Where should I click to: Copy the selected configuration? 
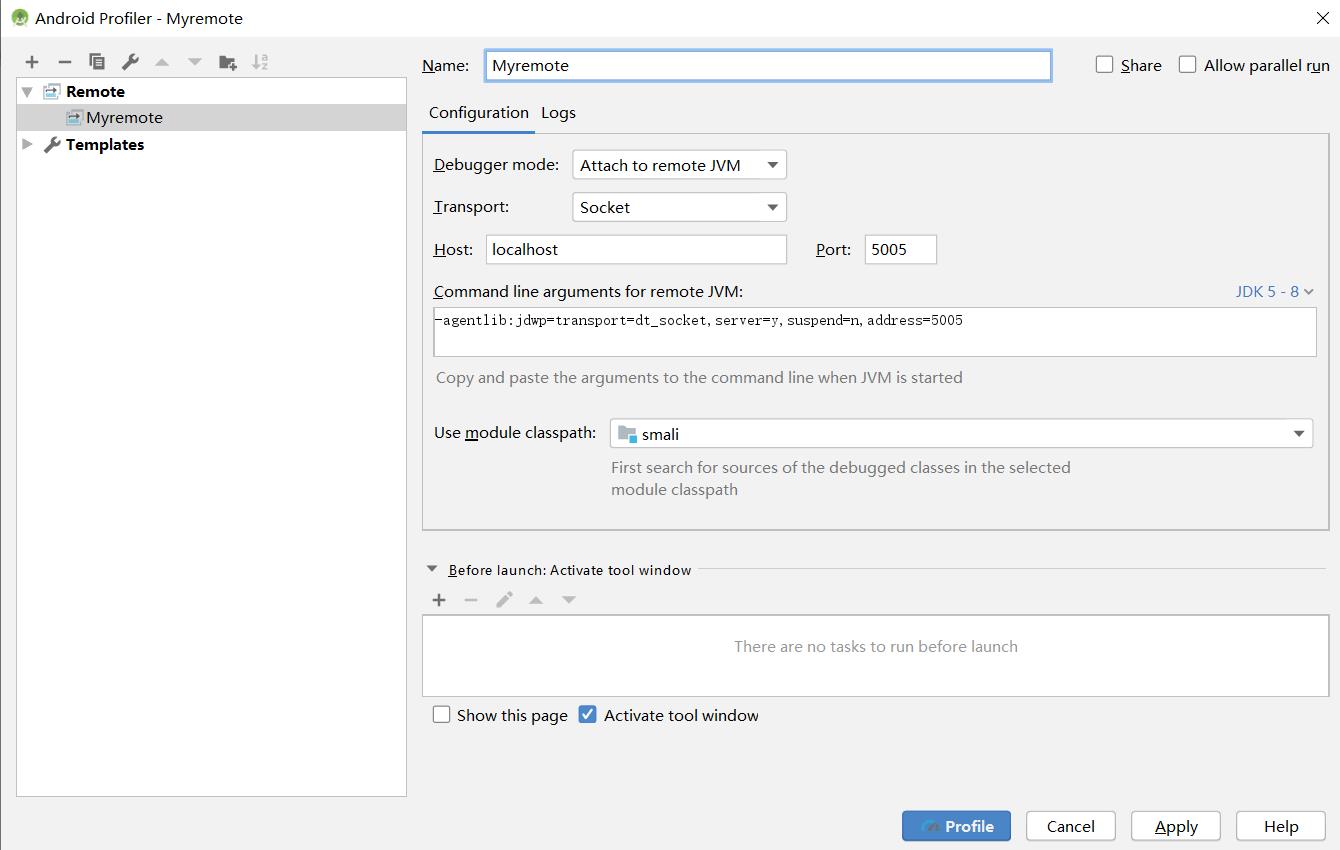point(97,62)
